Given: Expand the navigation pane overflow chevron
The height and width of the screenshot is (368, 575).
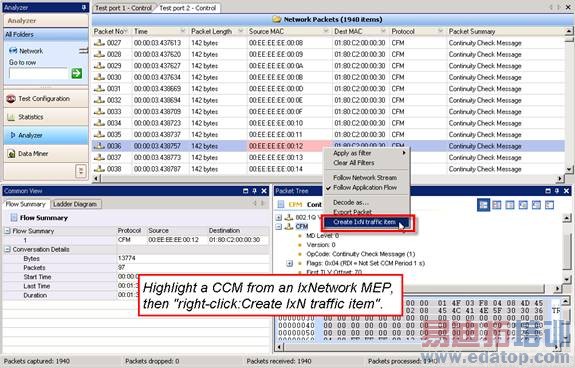Looking at the screenshot, I should pyautogui.click(x=81, y=171).
